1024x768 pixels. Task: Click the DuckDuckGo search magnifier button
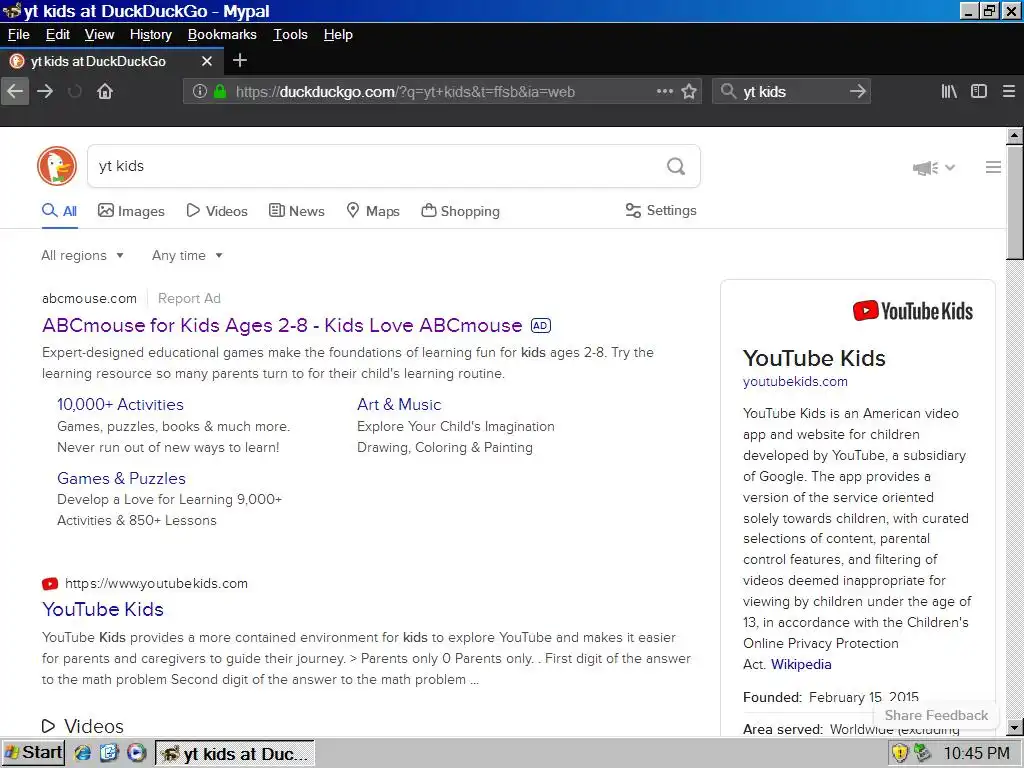click(676, 167)
